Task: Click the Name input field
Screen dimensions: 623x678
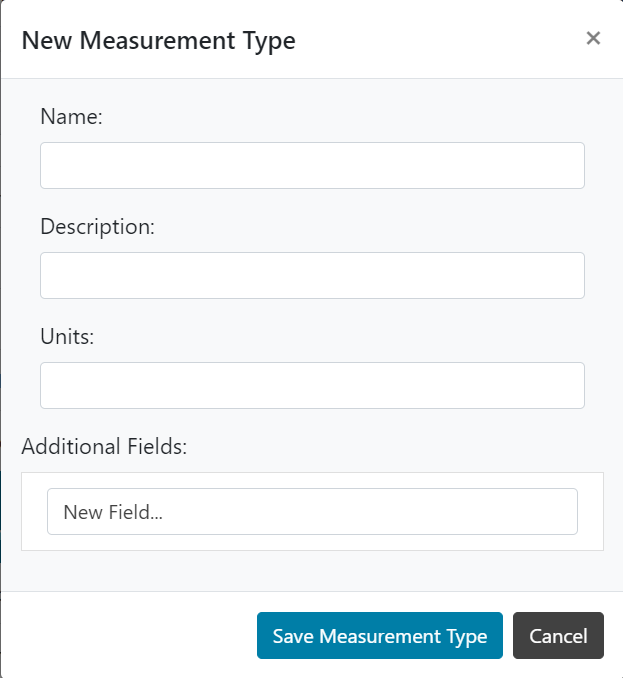Action: coord(312,165)
